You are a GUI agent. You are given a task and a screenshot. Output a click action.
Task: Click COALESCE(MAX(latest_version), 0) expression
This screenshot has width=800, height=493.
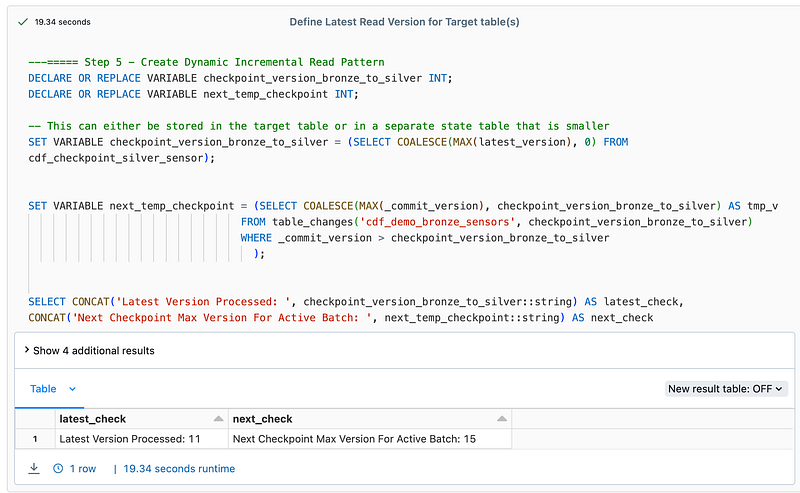(496, 142)
